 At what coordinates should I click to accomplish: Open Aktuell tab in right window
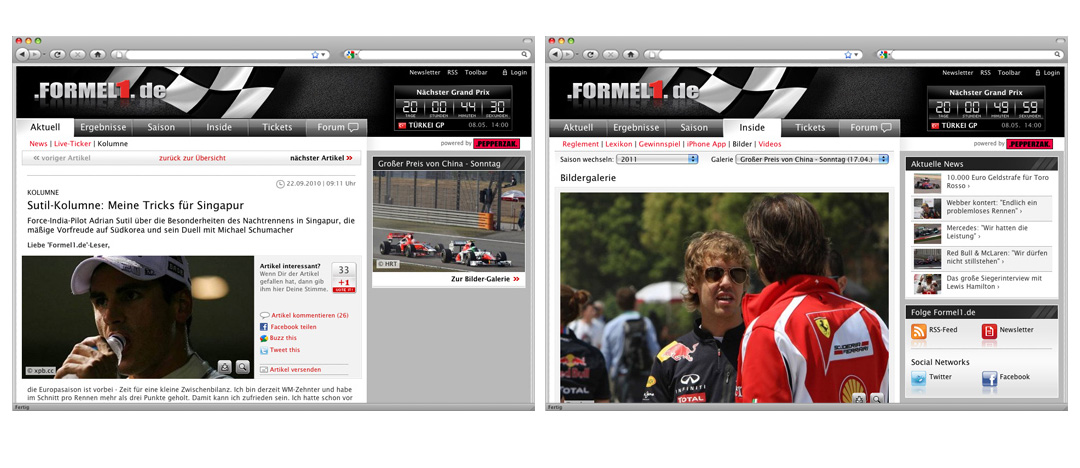578,128
